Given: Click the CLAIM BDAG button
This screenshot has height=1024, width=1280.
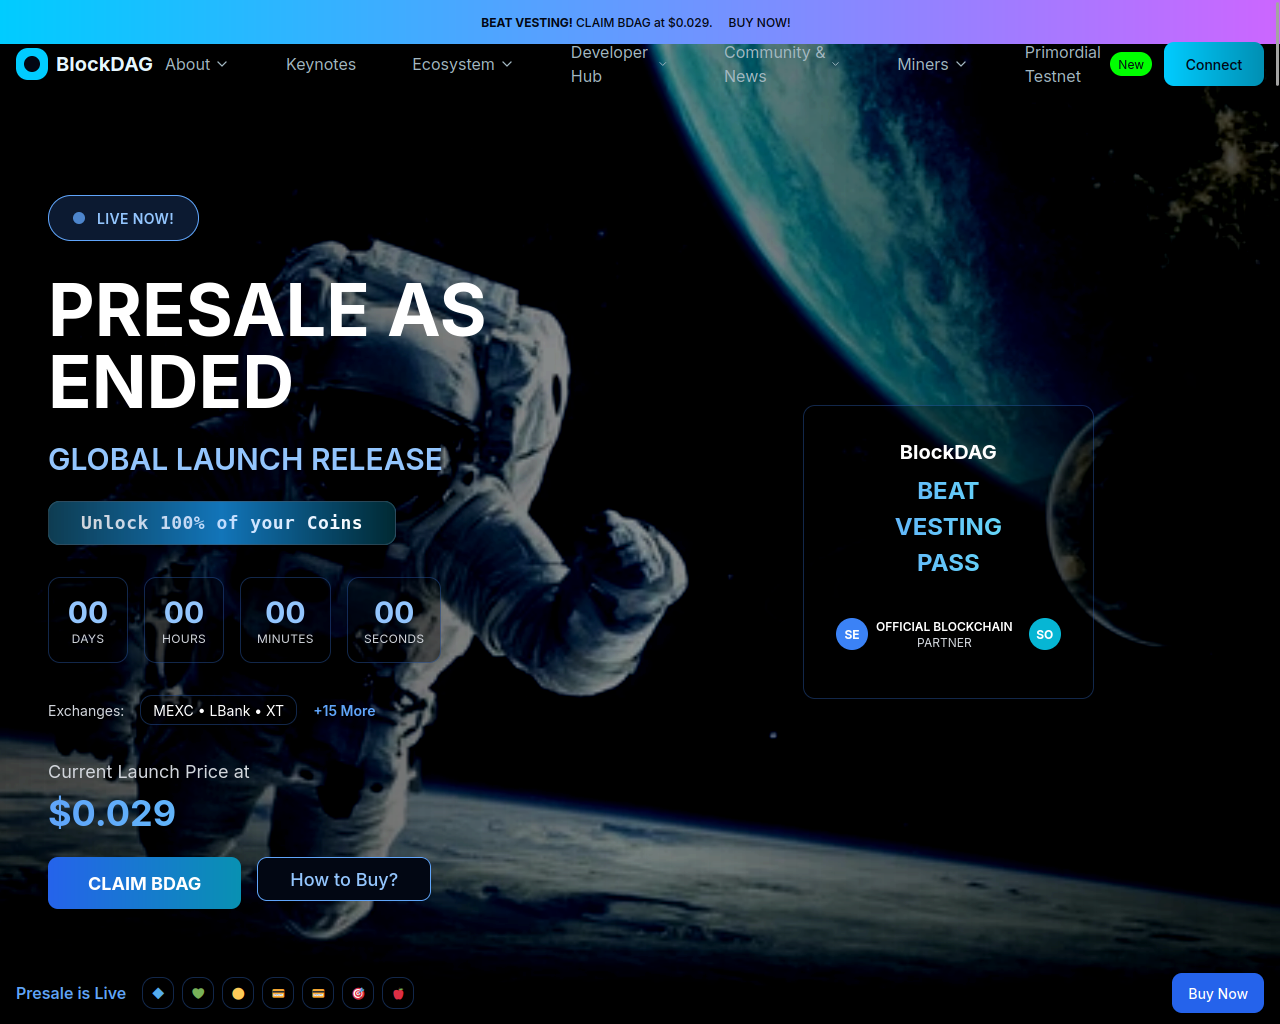Looking at the screenshot, I should point(144,883).
